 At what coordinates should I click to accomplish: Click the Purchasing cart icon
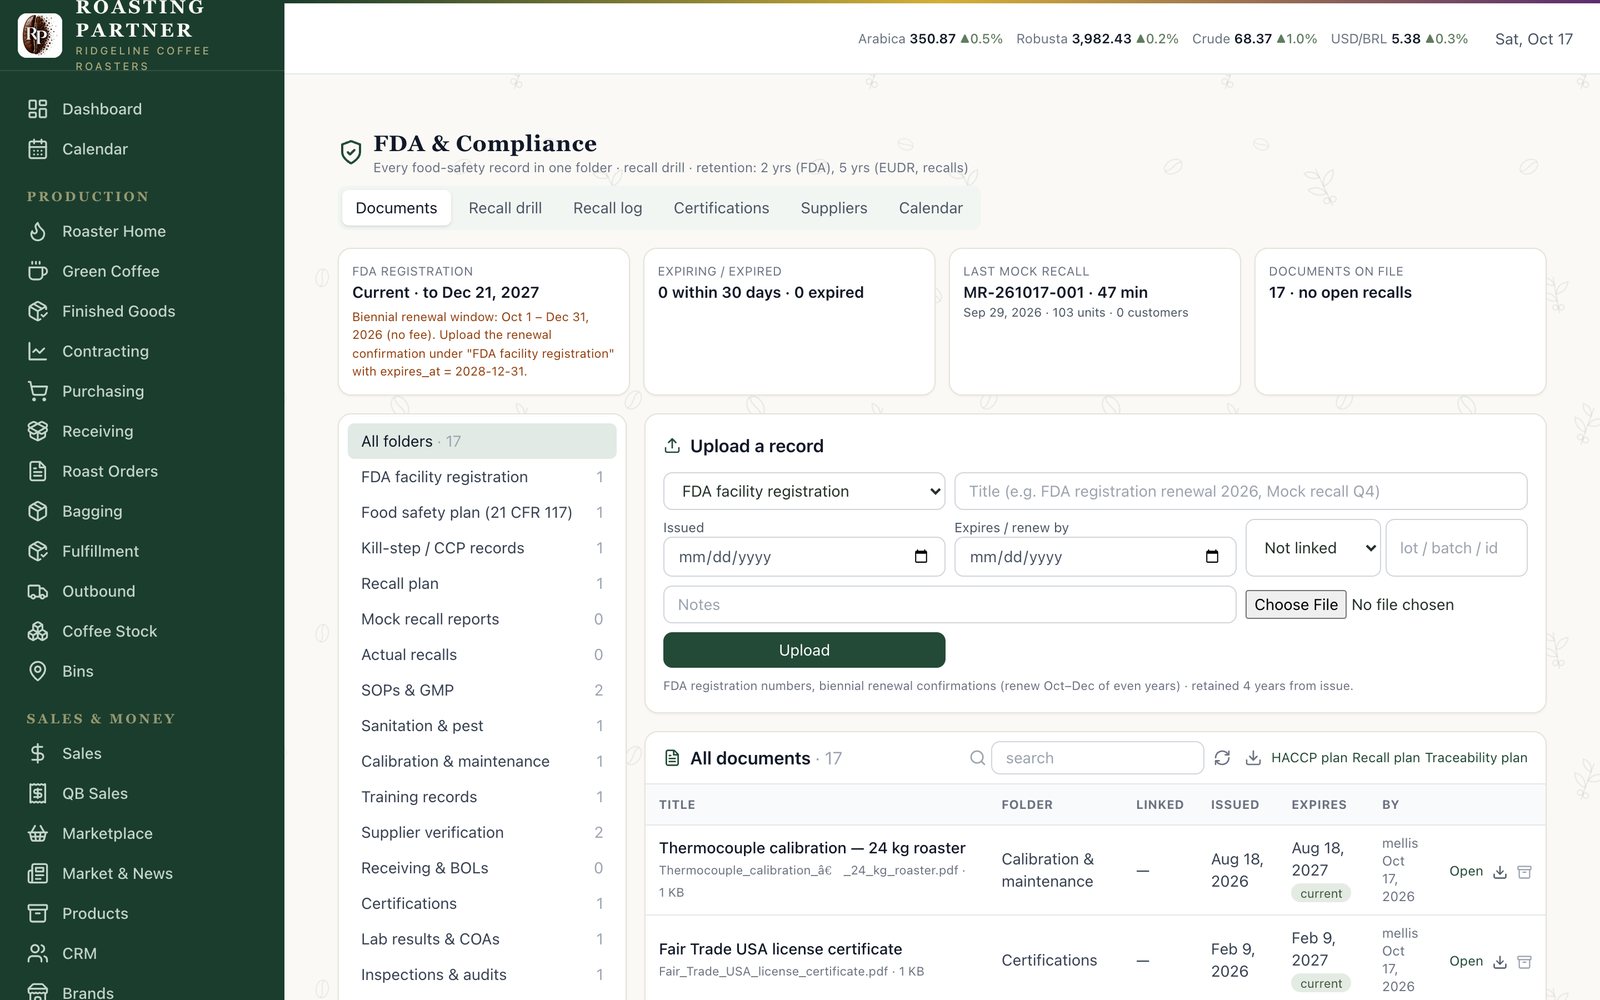pos(38,391)
